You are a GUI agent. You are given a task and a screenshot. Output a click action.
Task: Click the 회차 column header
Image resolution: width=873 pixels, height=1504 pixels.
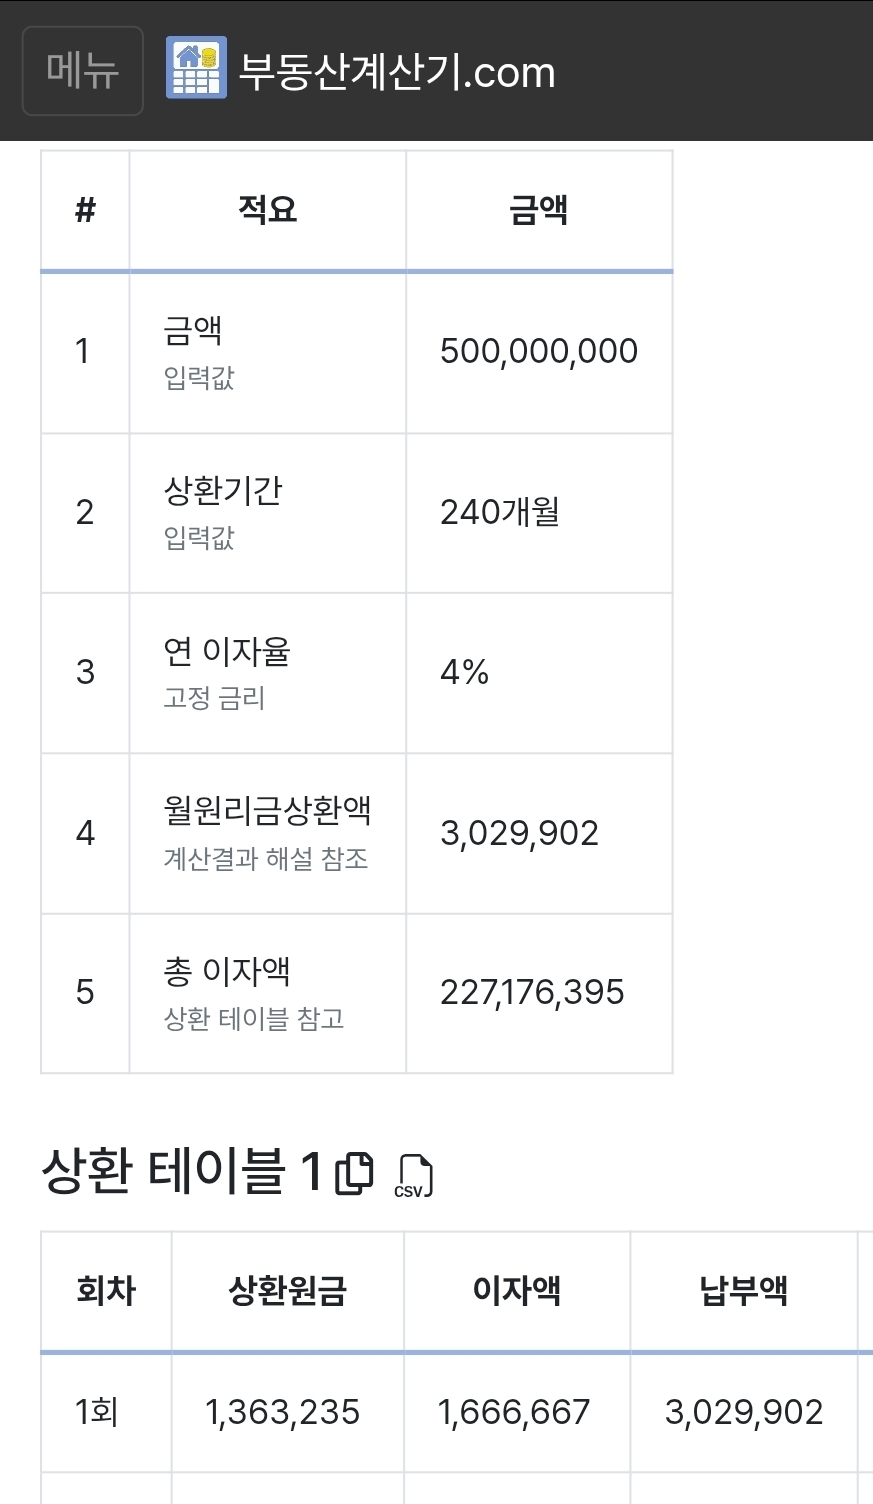point(106,1290)
